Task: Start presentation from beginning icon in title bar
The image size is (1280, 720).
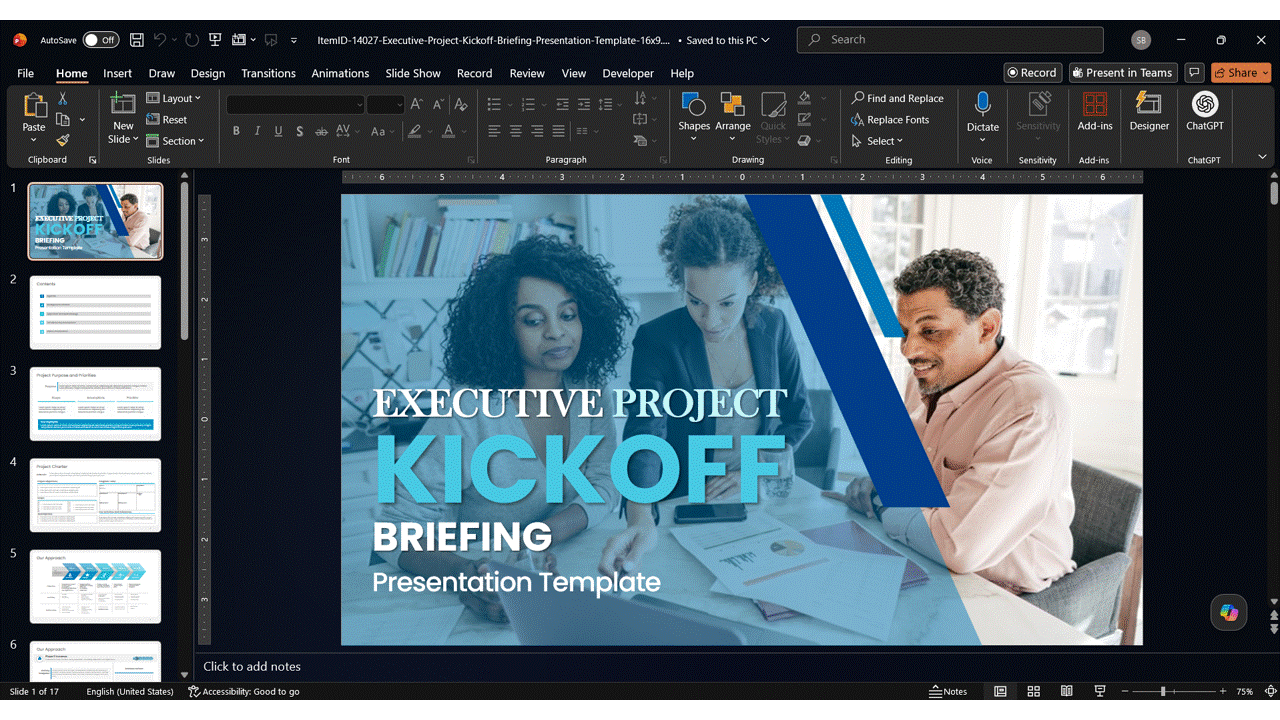Action: click(215, 40)
